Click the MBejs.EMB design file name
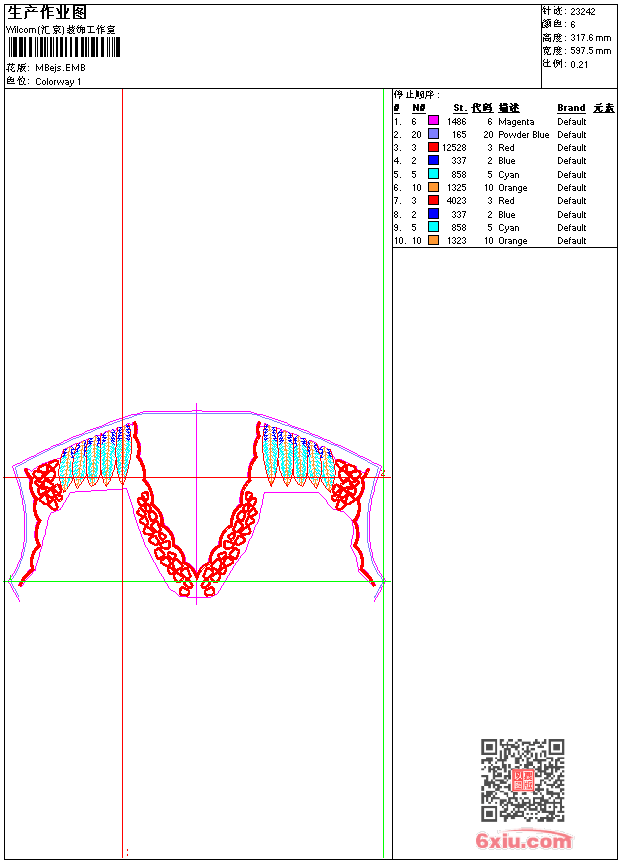 [61, 68]
